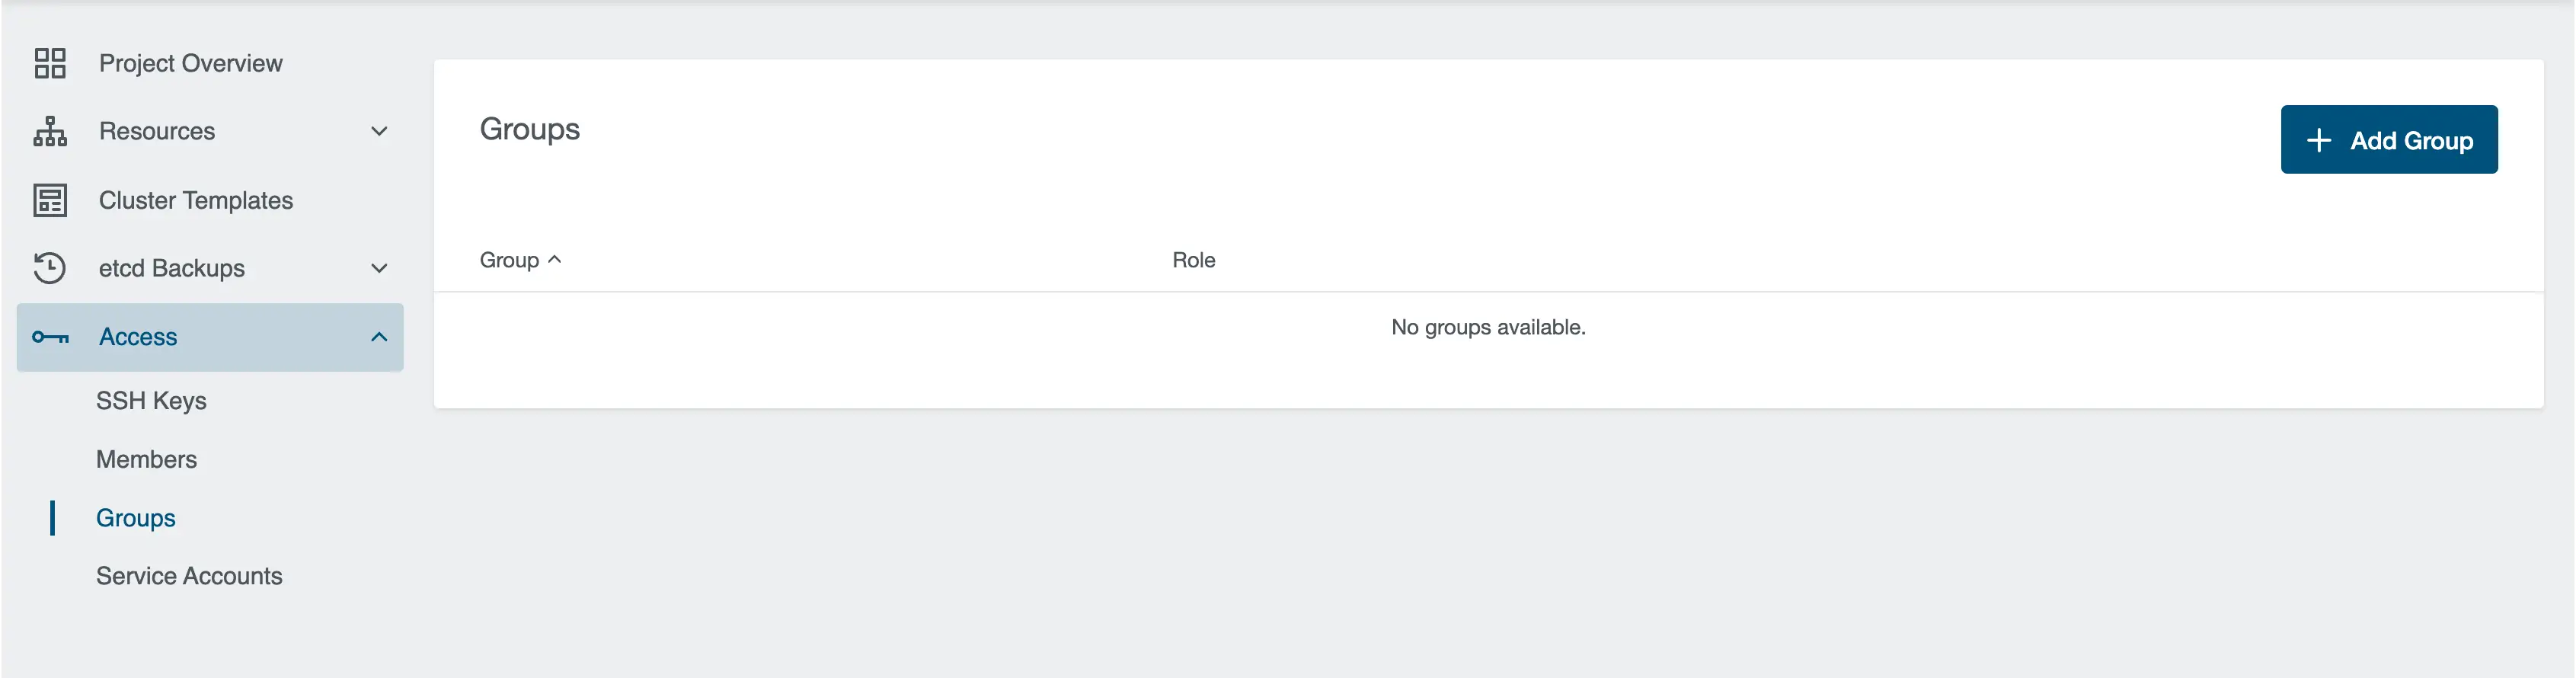Click the Project Overview grid icon
2576x678 pixels.
click(x=50, y=62)
